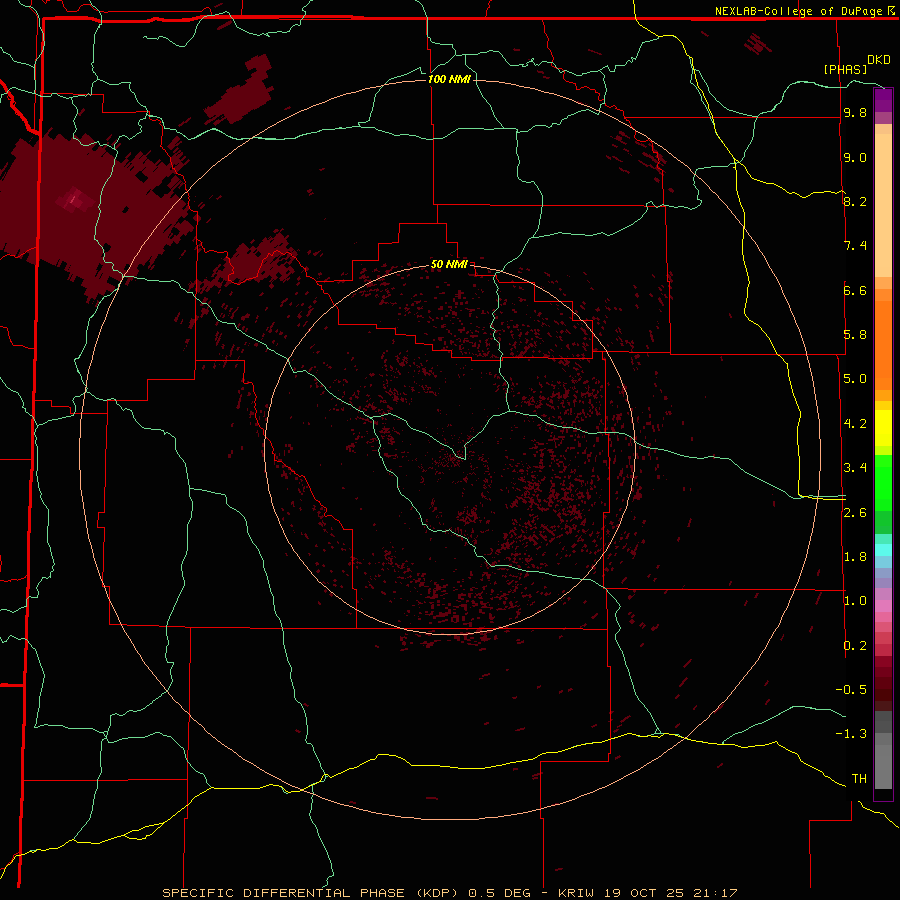This screenshot has width=900, height=900.
Task: Click the "NEXLAB-College of DuPage" header text
Action: click(798, 11)
